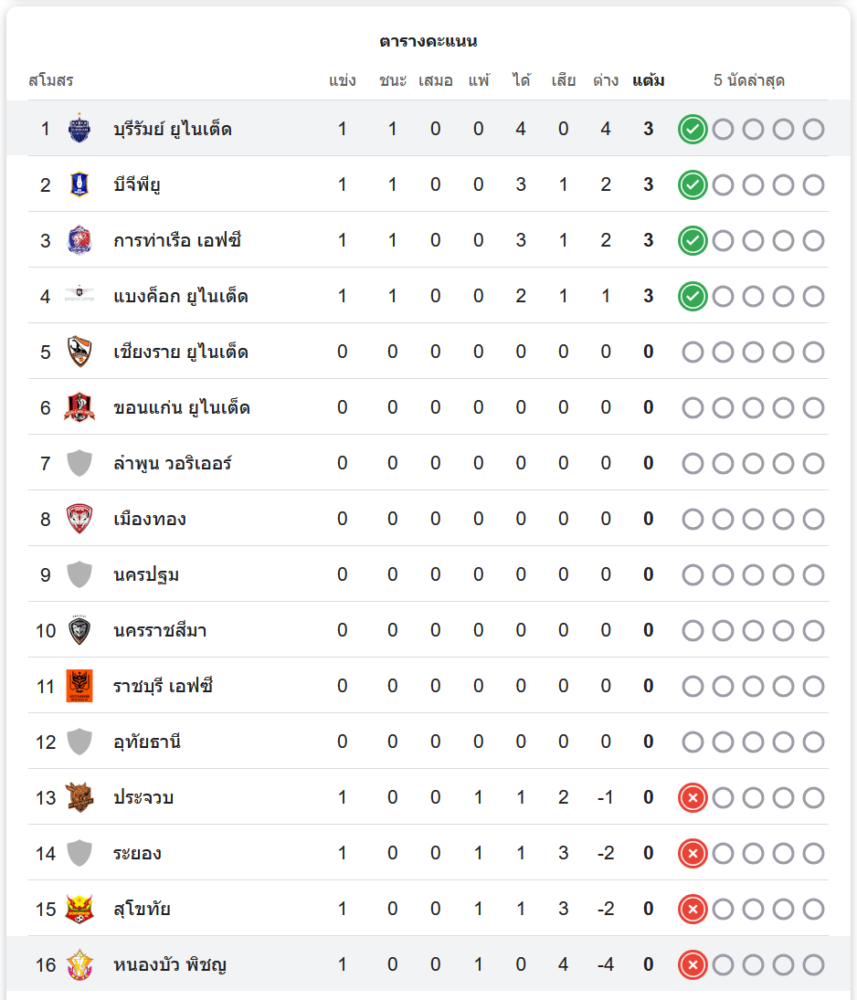Viewport: 857px width, 1000px height.
Task: Click the 5 นัดล่าสุด column header
Action: point(749,80)
